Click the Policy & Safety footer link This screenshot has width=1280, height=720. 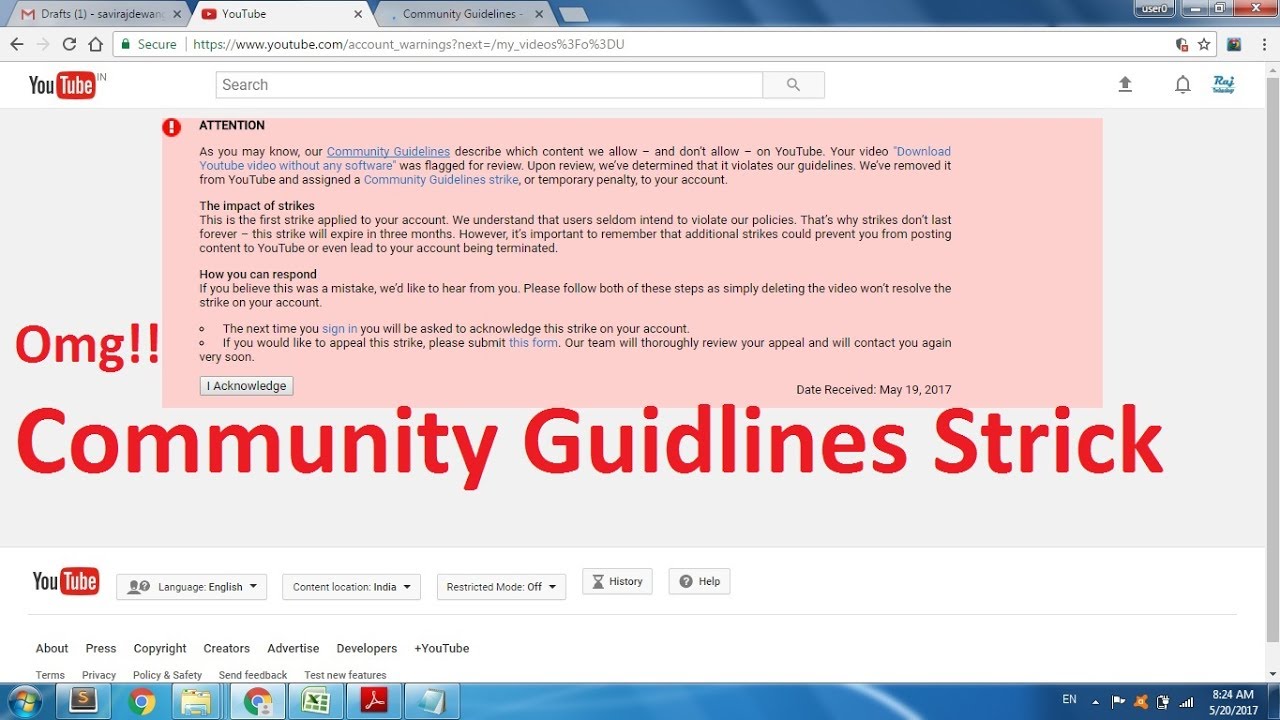(x=167, y=675)
